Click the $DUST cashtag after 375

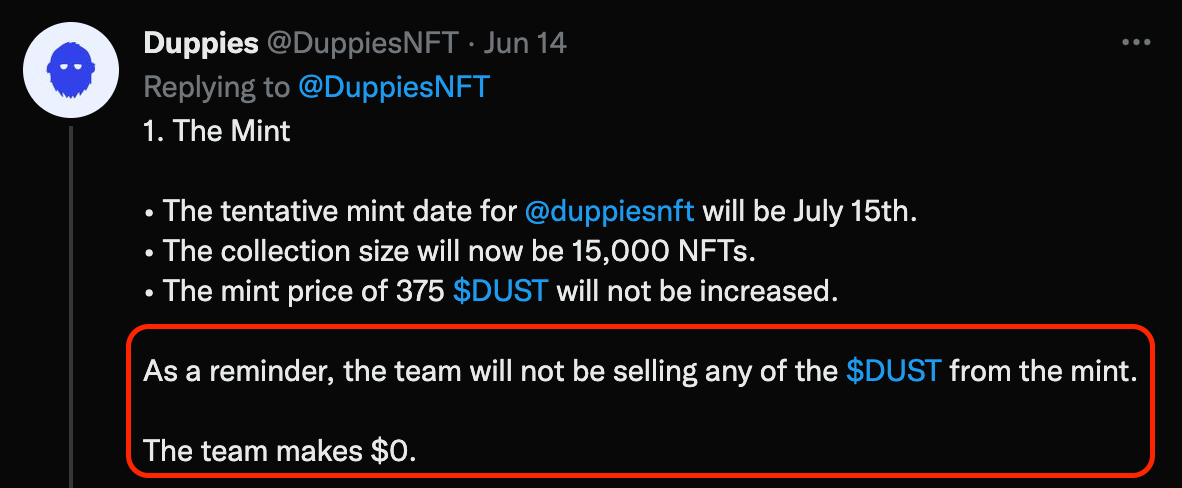(x=500, y=291)
